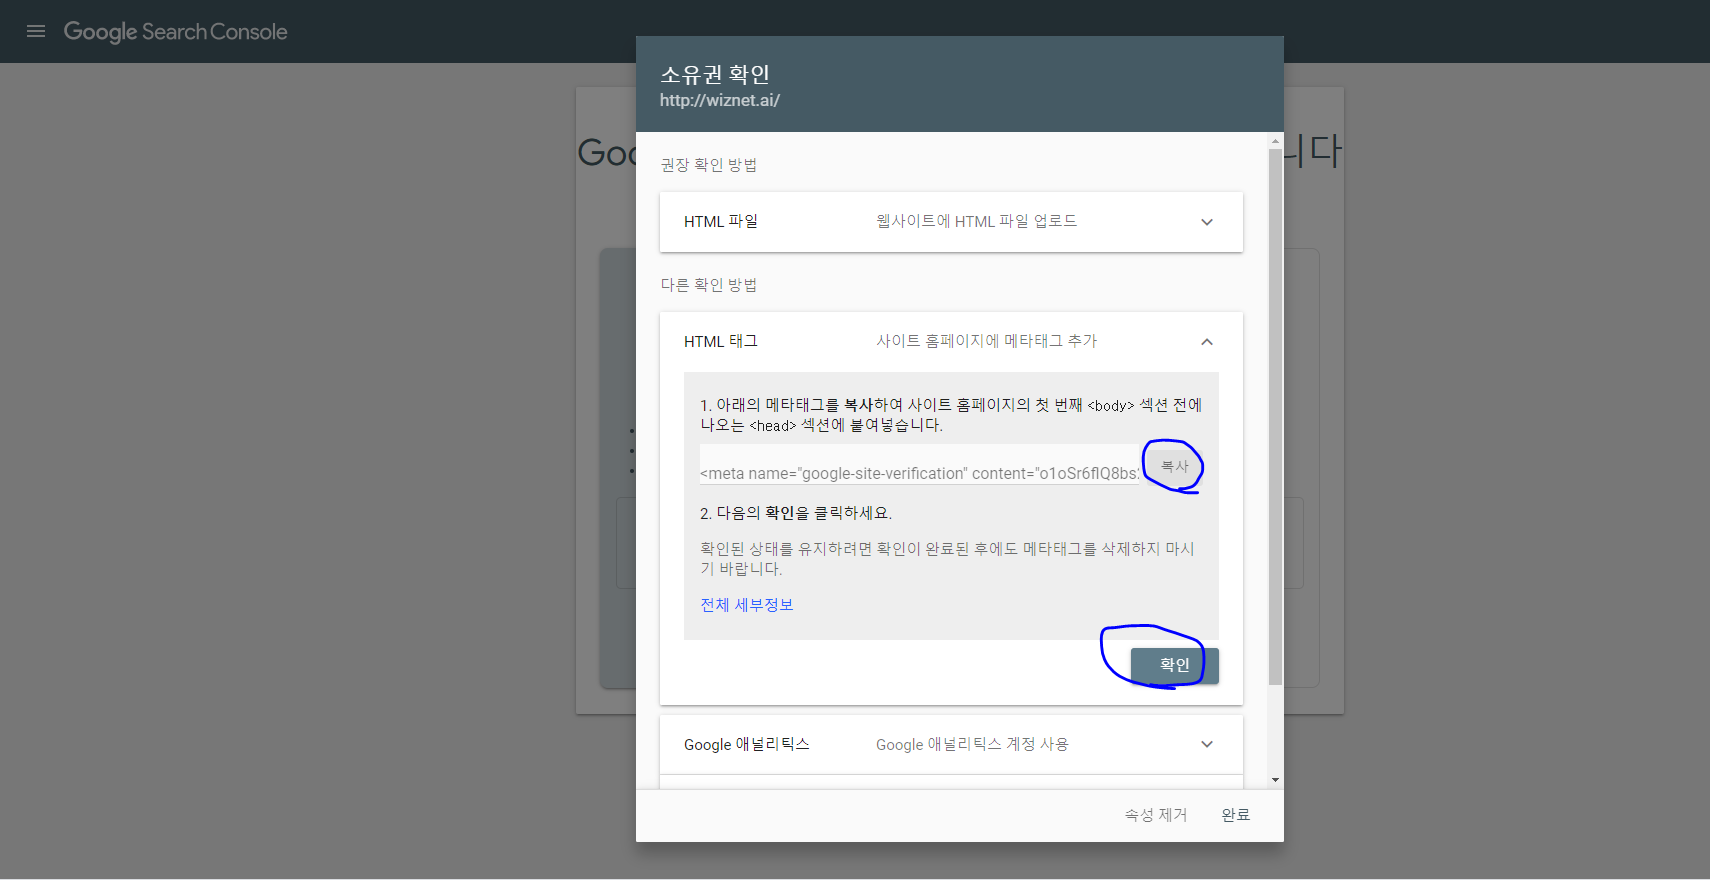Click the 권장 확인 방법 heading
Image resolution: width=1710 pixels, height=886 pixels.
coord(709,165)
